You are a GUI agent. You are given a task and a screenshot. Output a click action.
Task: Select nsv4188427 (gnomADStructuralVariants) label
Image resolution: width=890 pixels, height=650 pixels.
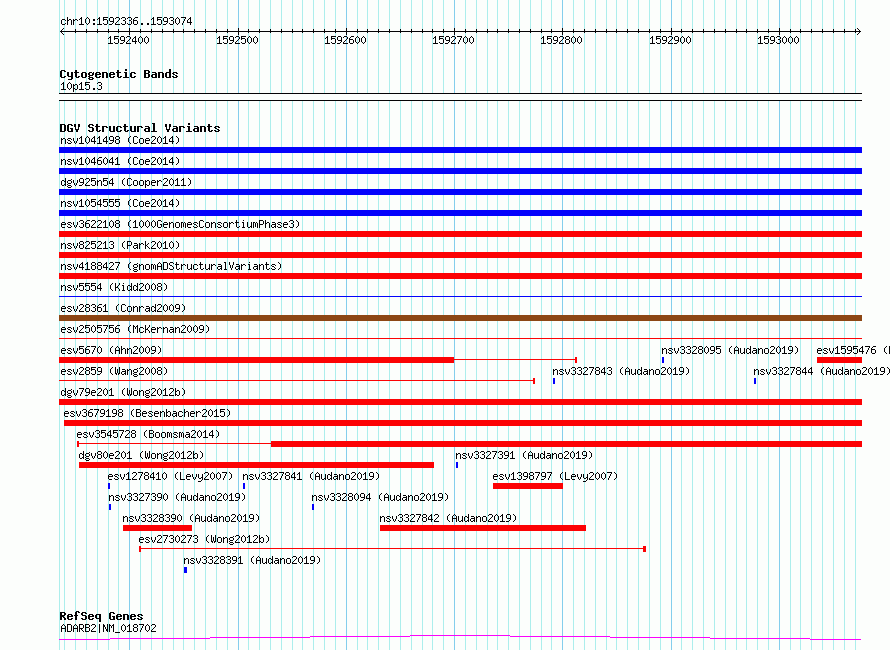171,266
